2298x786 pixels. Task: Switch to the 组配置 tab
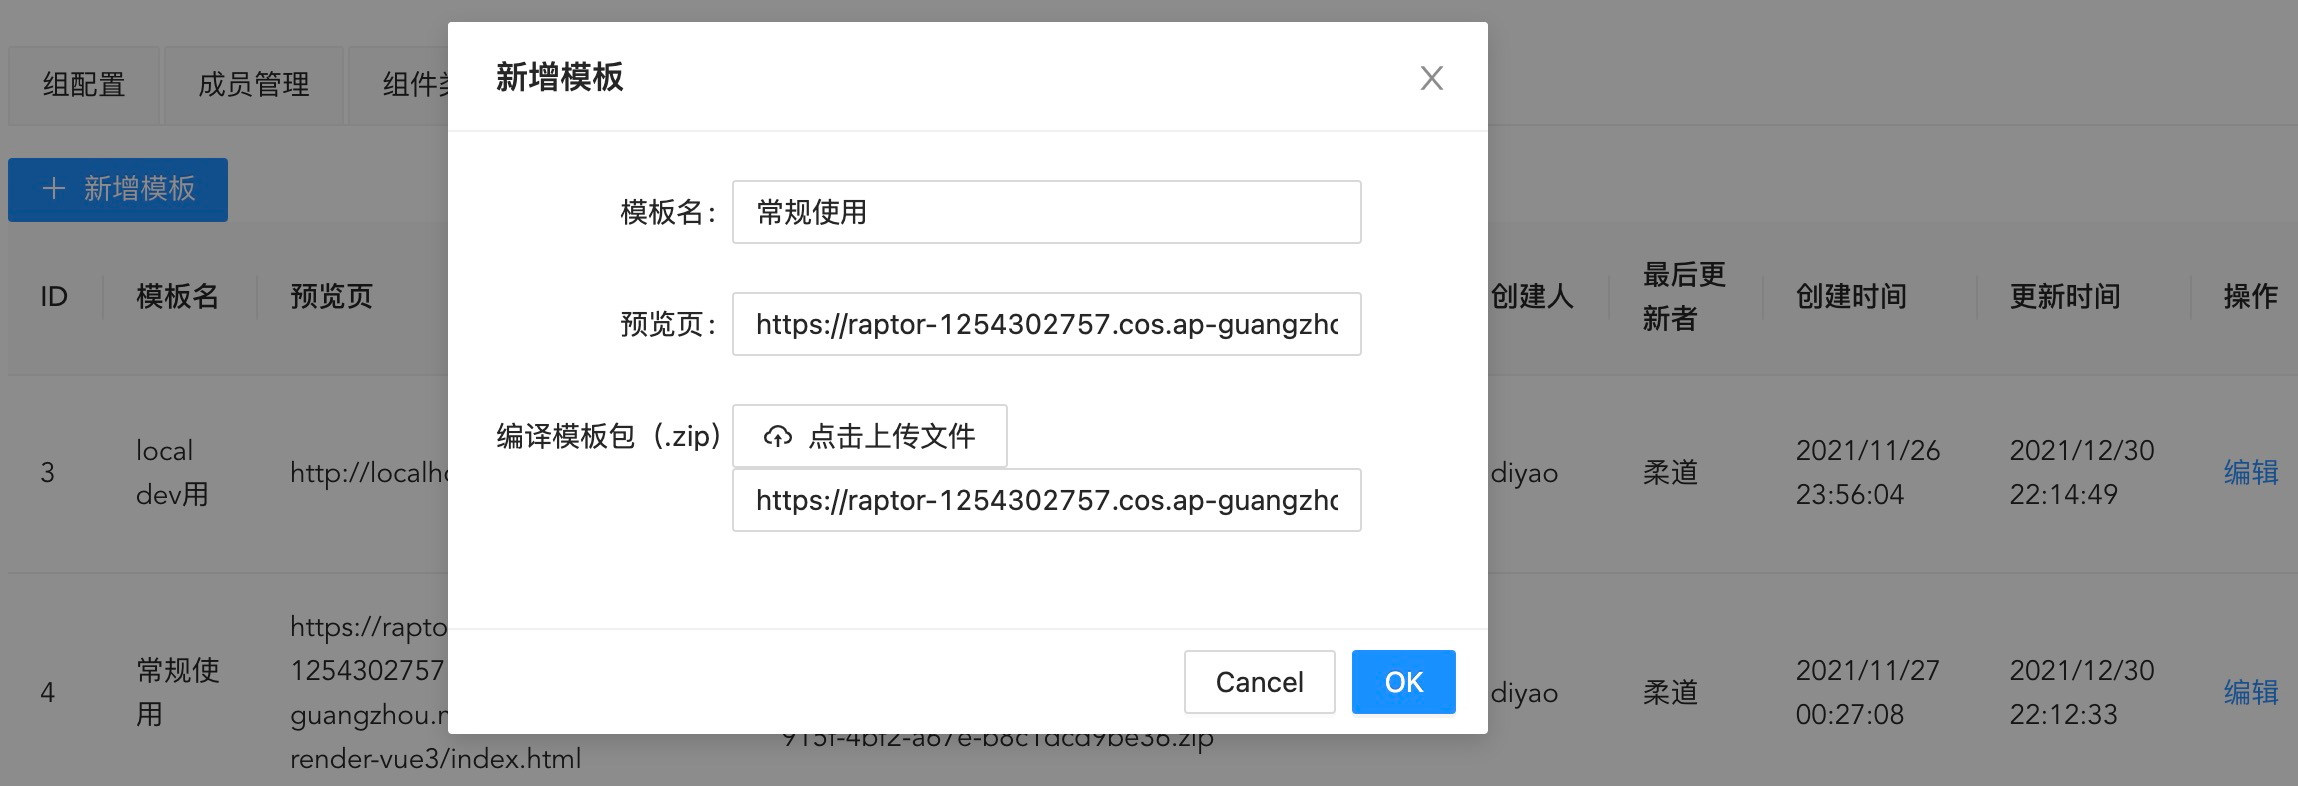click(84, 85)
